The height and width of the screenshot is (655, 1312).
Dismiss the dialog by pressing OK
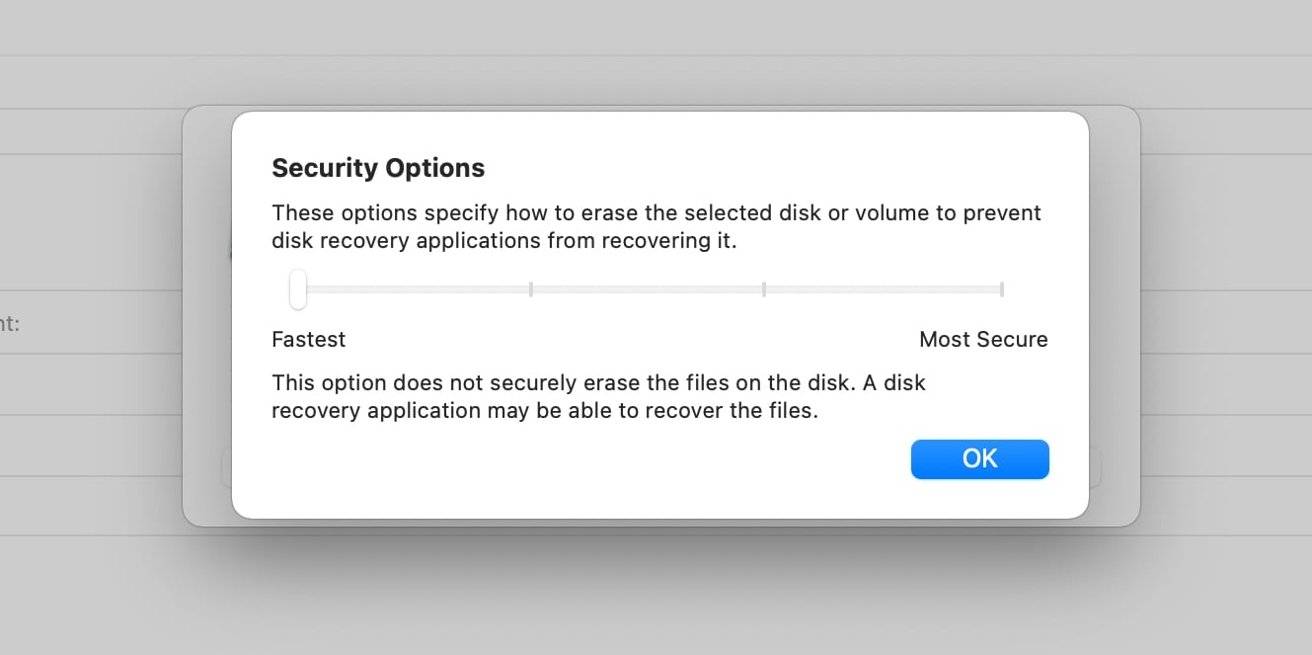click(x=979, y=459)
